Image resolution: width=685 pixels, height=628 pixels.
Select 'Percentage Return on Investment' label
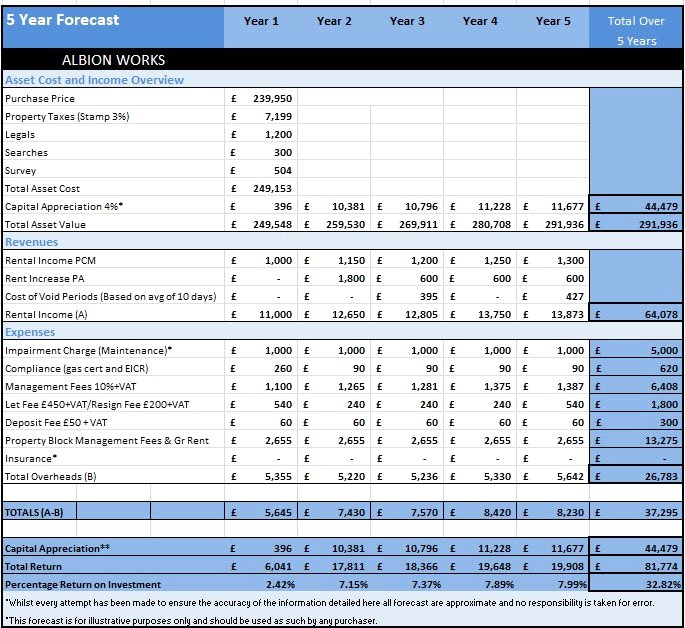(83, 584)
